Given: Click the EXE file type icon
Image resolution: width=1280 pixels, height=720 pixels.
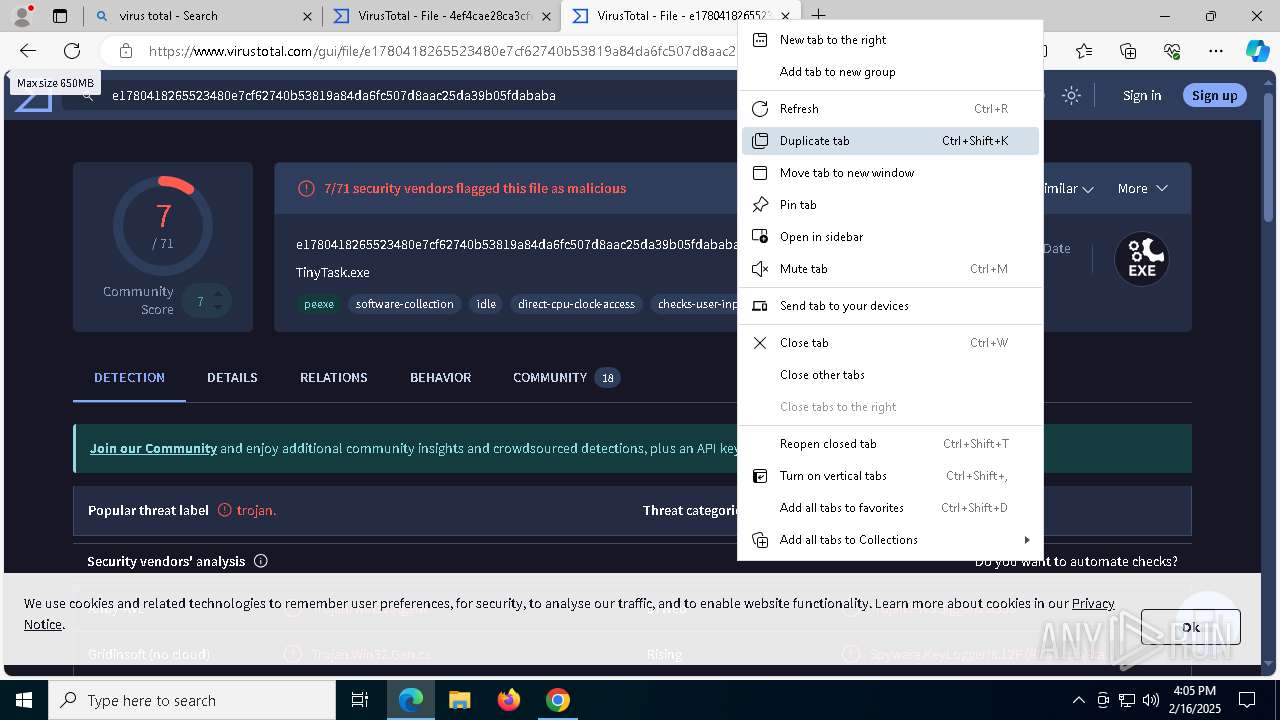Looking at the screenshot, I should point(1142,260).
